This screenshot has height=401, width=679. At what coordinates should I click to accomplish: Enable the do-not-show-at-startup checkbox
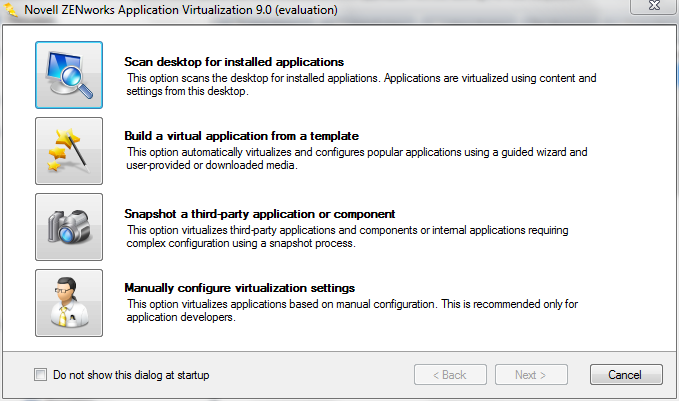[40, 375]
